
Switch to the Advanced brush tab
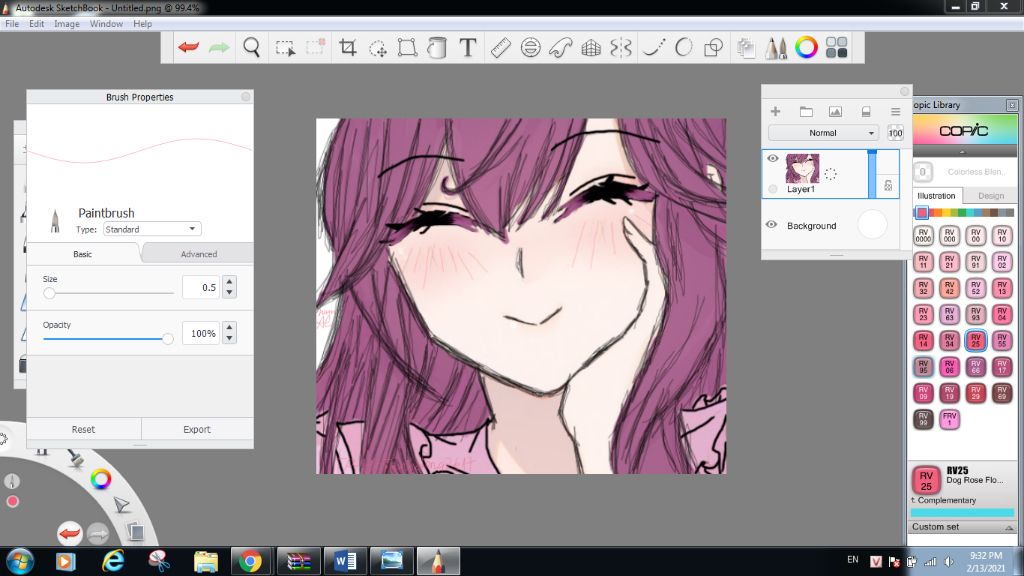pos(199,254)
